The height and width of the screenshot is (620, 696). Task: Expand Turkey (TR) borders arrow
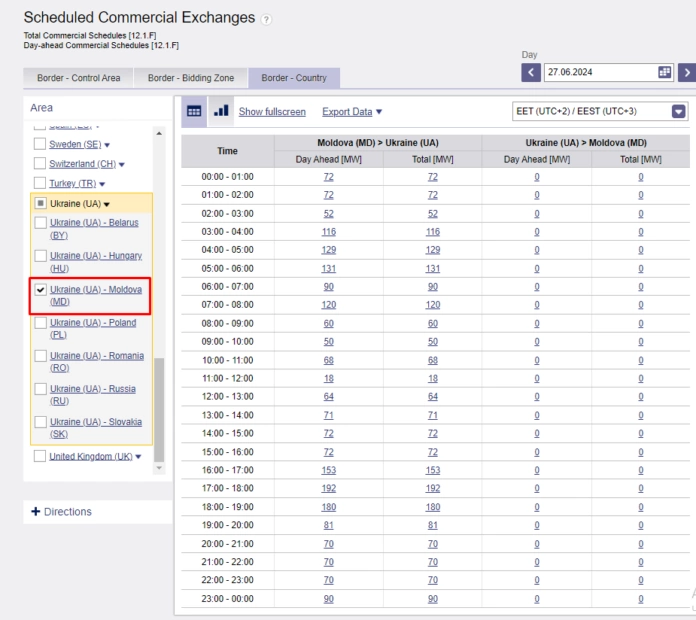[102, 184]
